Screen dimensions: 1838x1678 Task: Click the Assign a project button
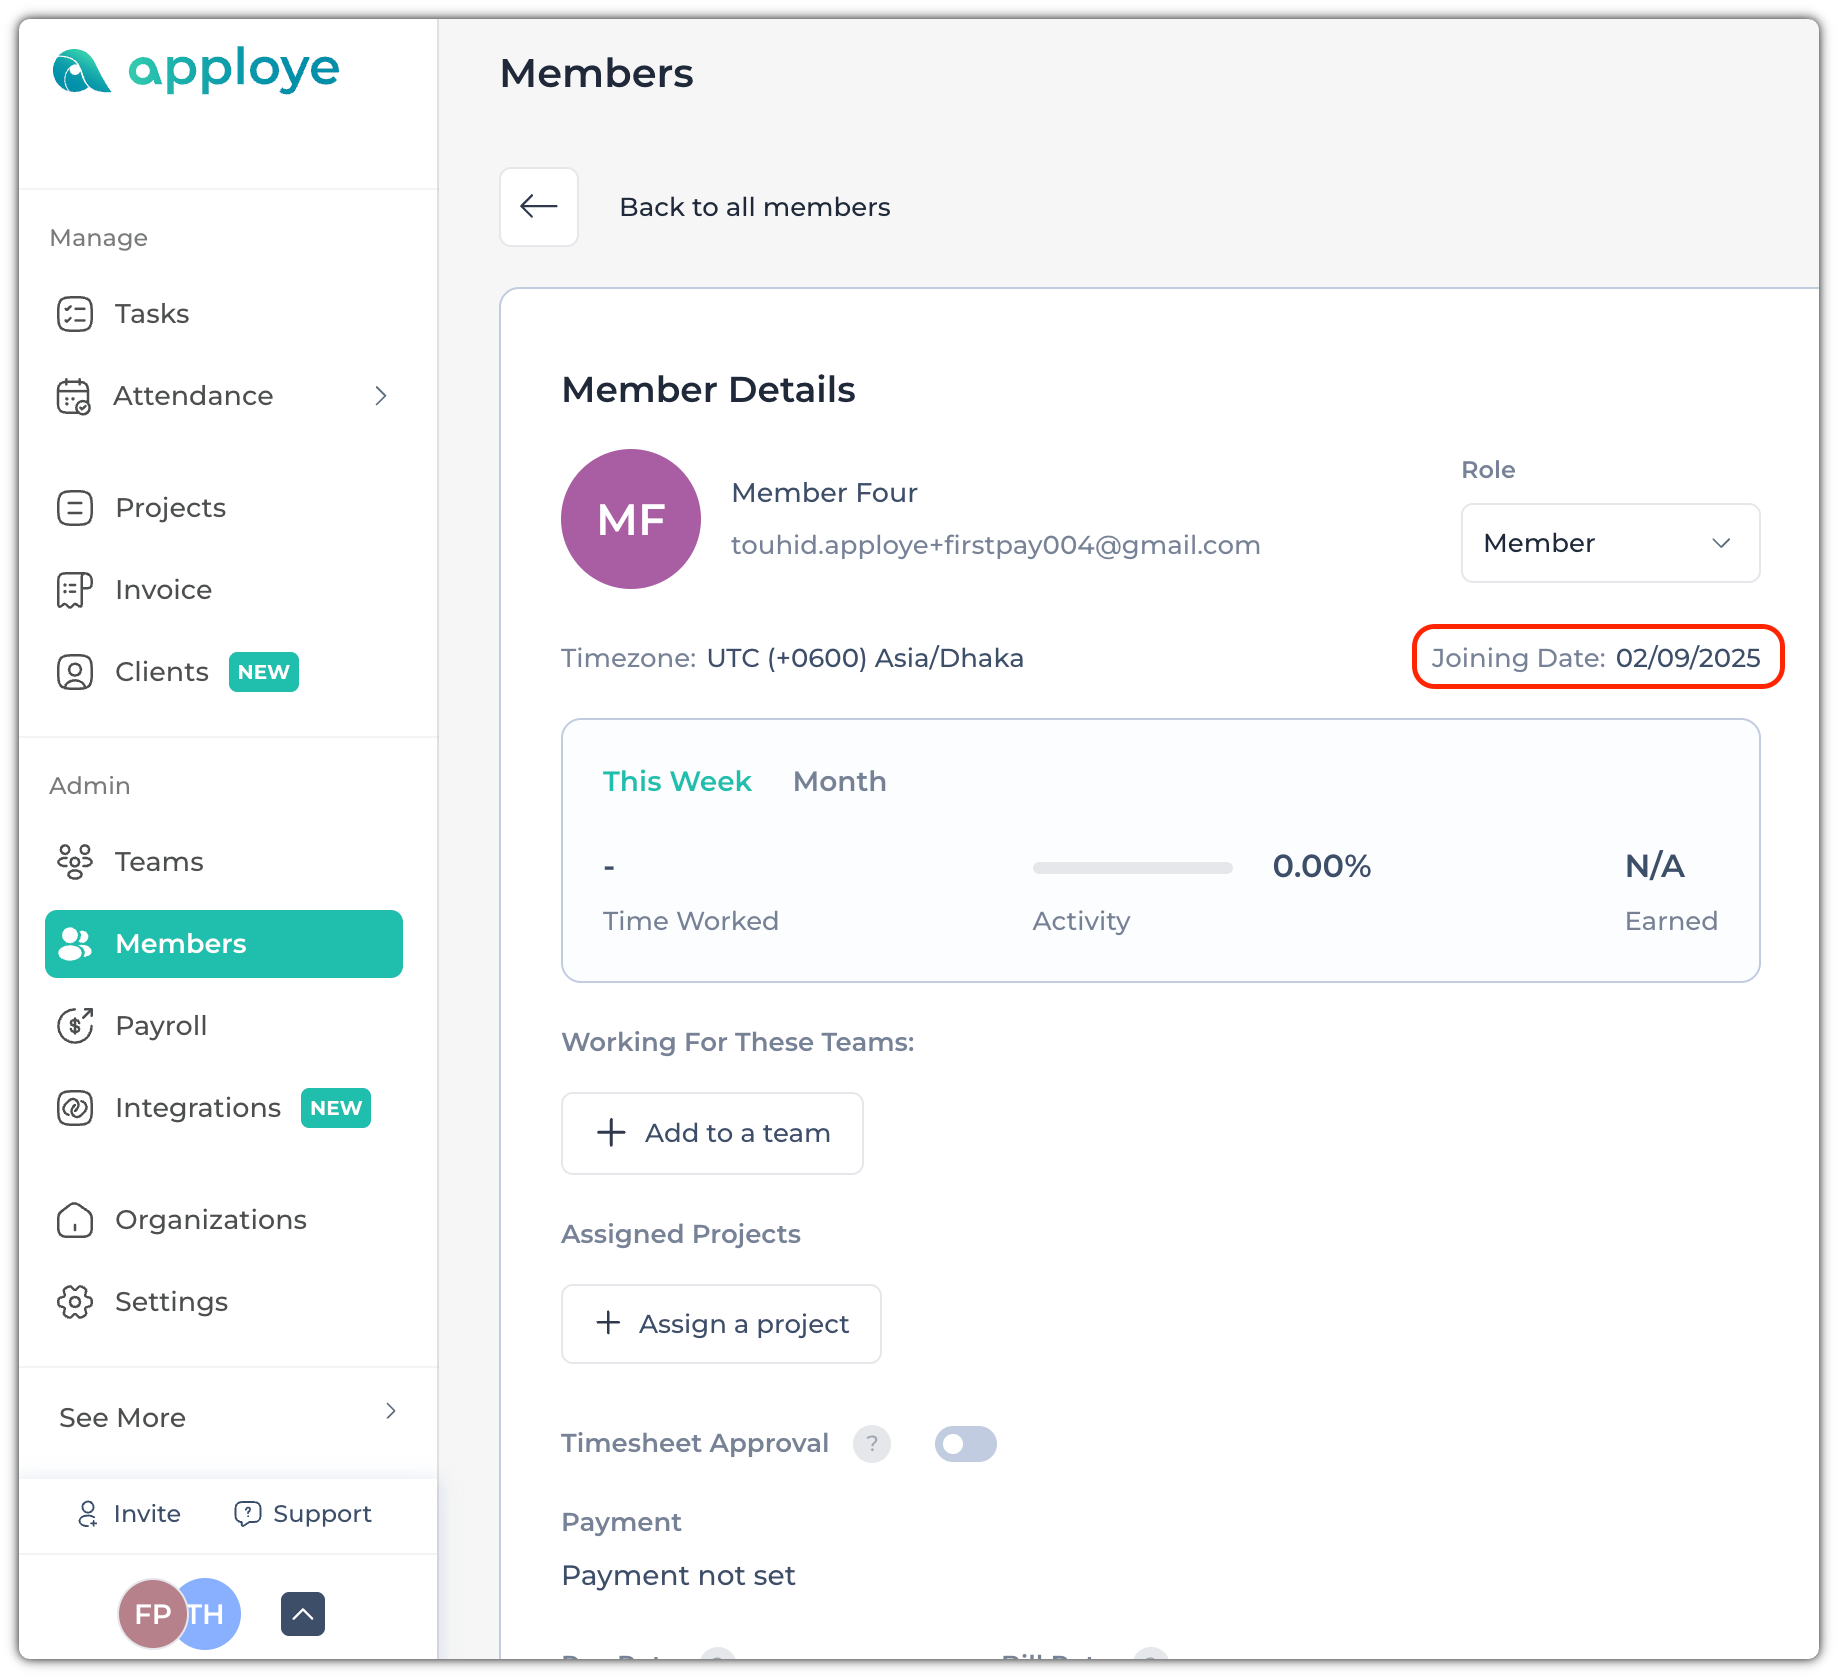click(721, 1324)
